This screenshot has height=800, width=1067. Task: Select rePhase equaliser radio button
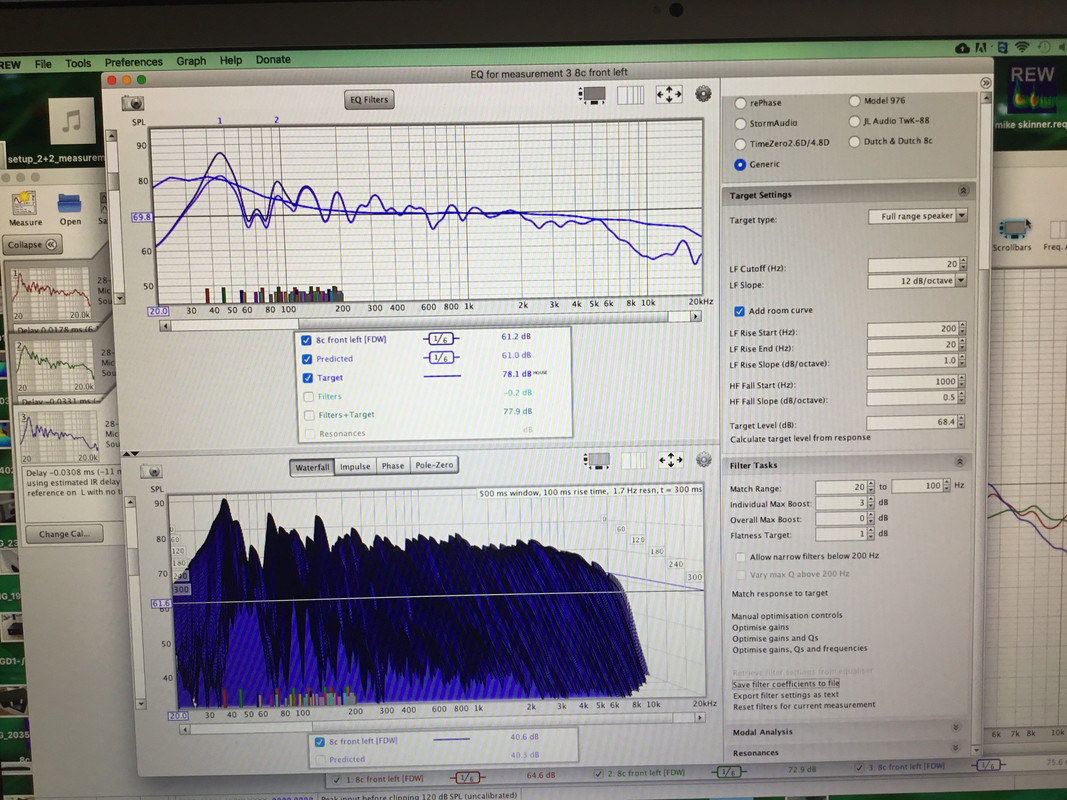(x=740, y=103)
